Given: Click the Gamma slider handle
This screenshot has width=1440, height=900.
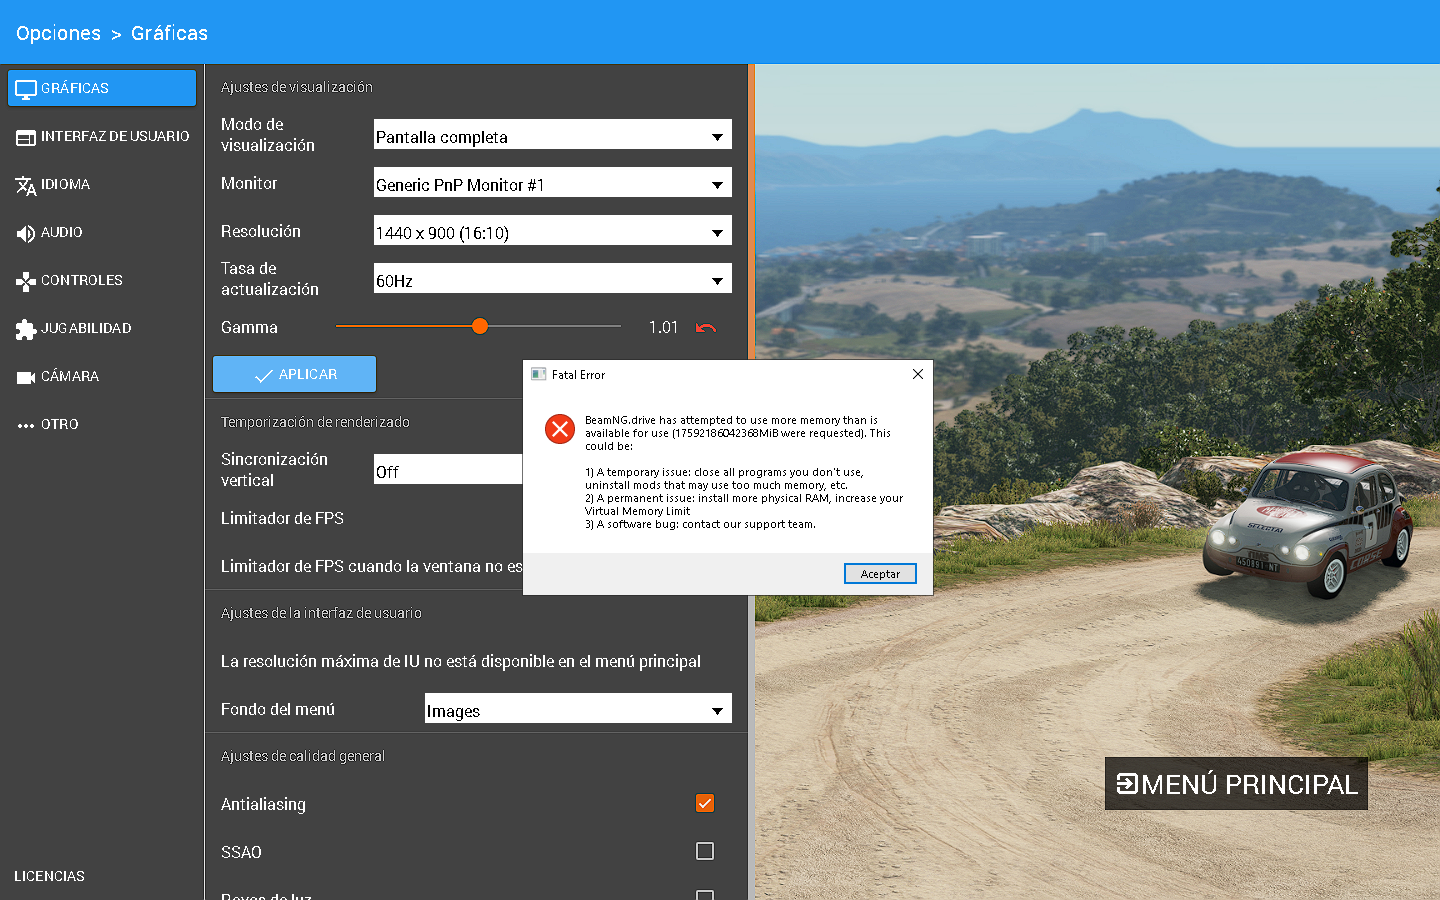Looking at the screenshot, I should click(480, 326).
